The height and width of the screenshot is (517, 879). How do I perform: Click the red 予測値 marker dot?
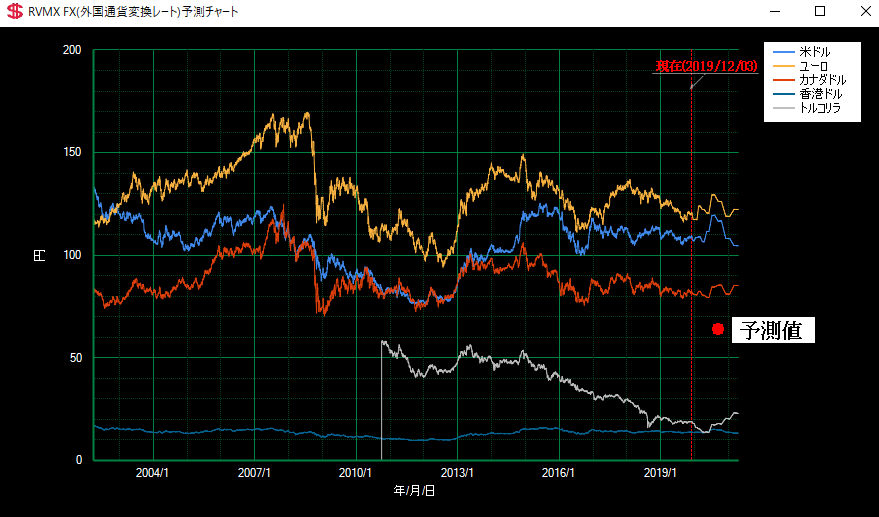coord(717,330)
